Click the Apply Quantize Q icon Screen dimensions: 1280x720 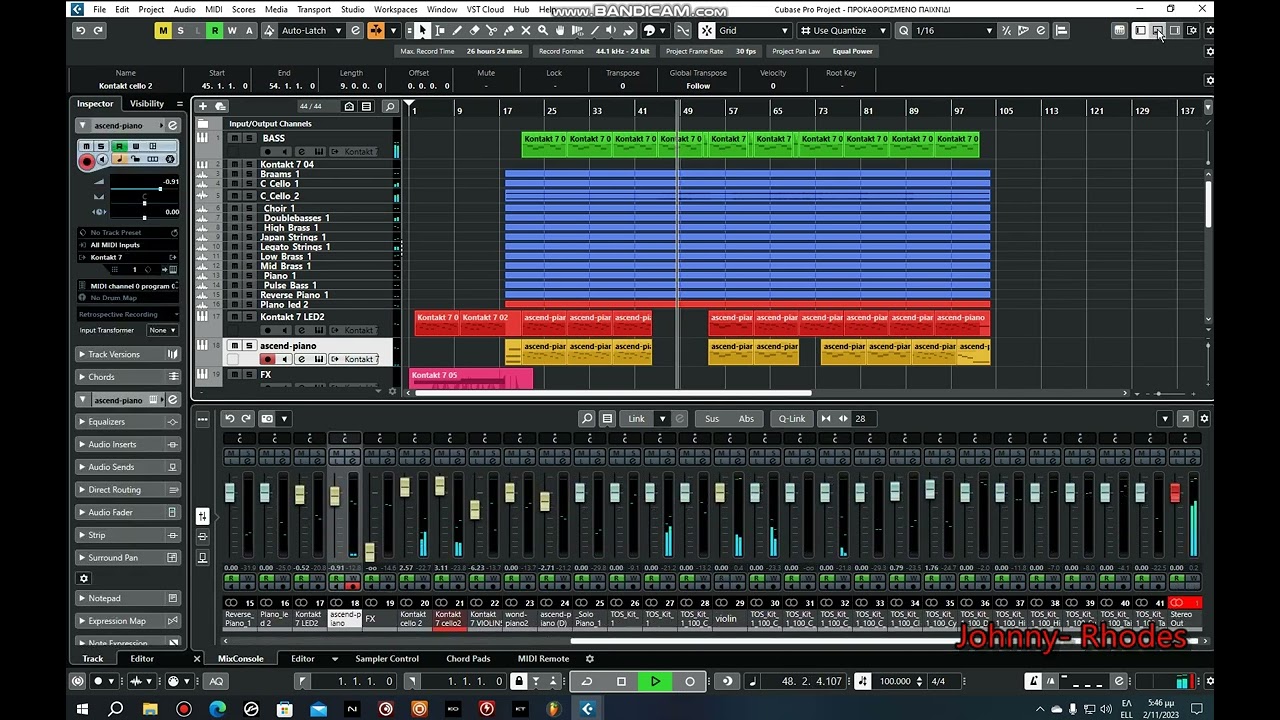[904, 31]
